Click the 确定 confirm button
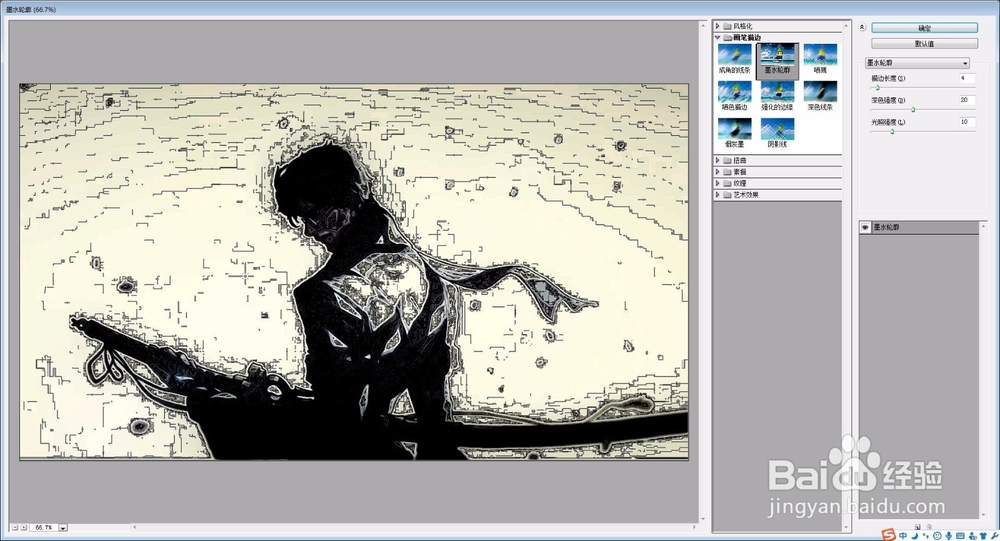1000x541 pixels. 924,28
